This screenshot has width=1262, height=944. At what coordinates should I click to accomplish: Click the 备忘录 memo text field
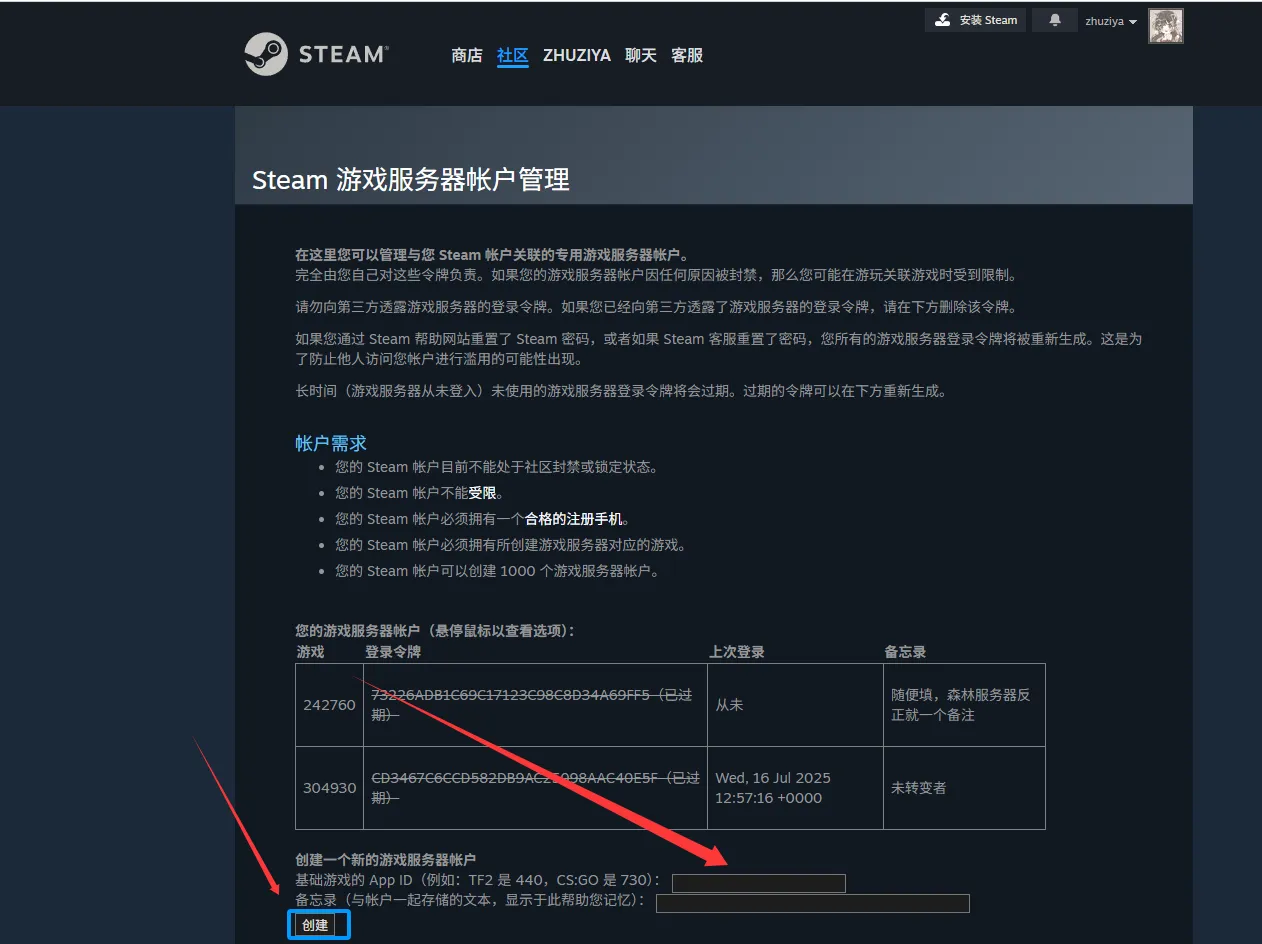click(x=812, y=904)
